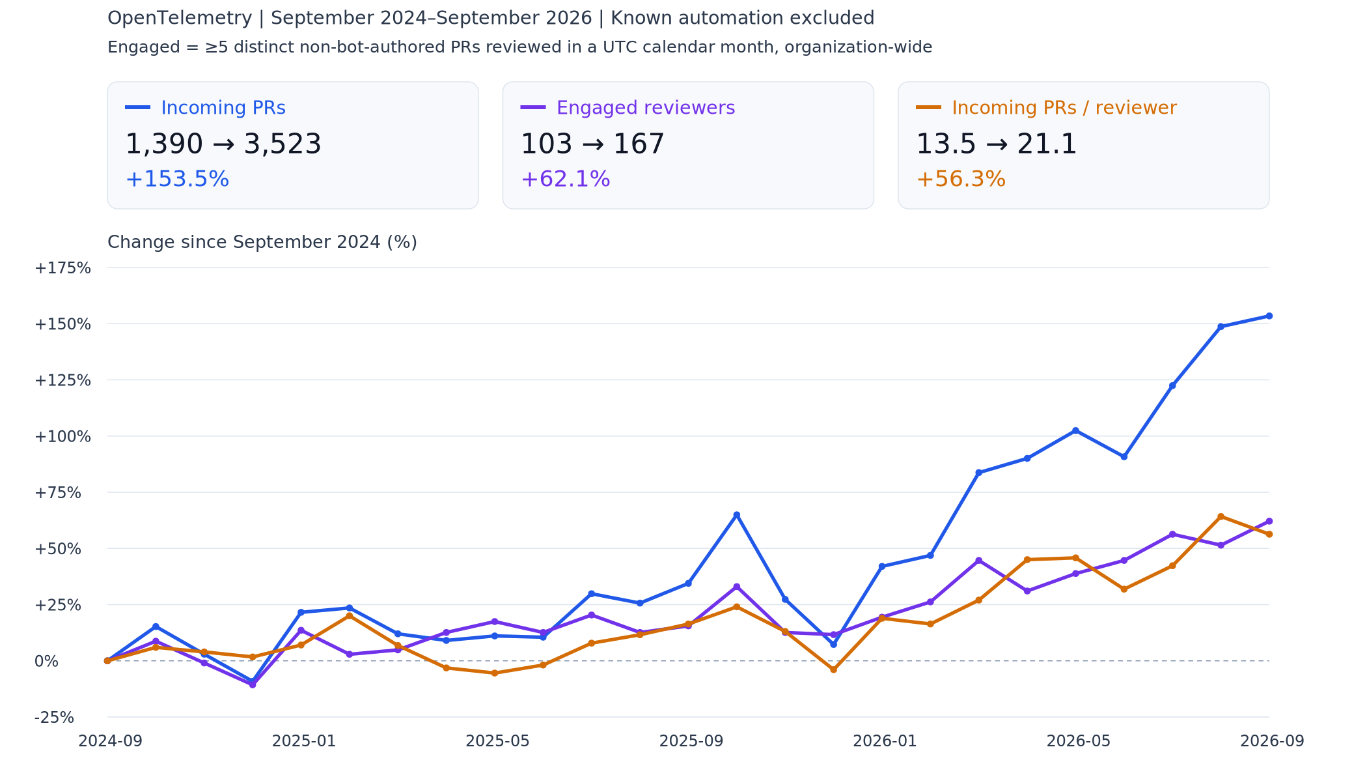The width and height of the screenshot is (1363, 773).
Task: Click the 2025-09 x-axis label
Action: click(x=691, y=741)
